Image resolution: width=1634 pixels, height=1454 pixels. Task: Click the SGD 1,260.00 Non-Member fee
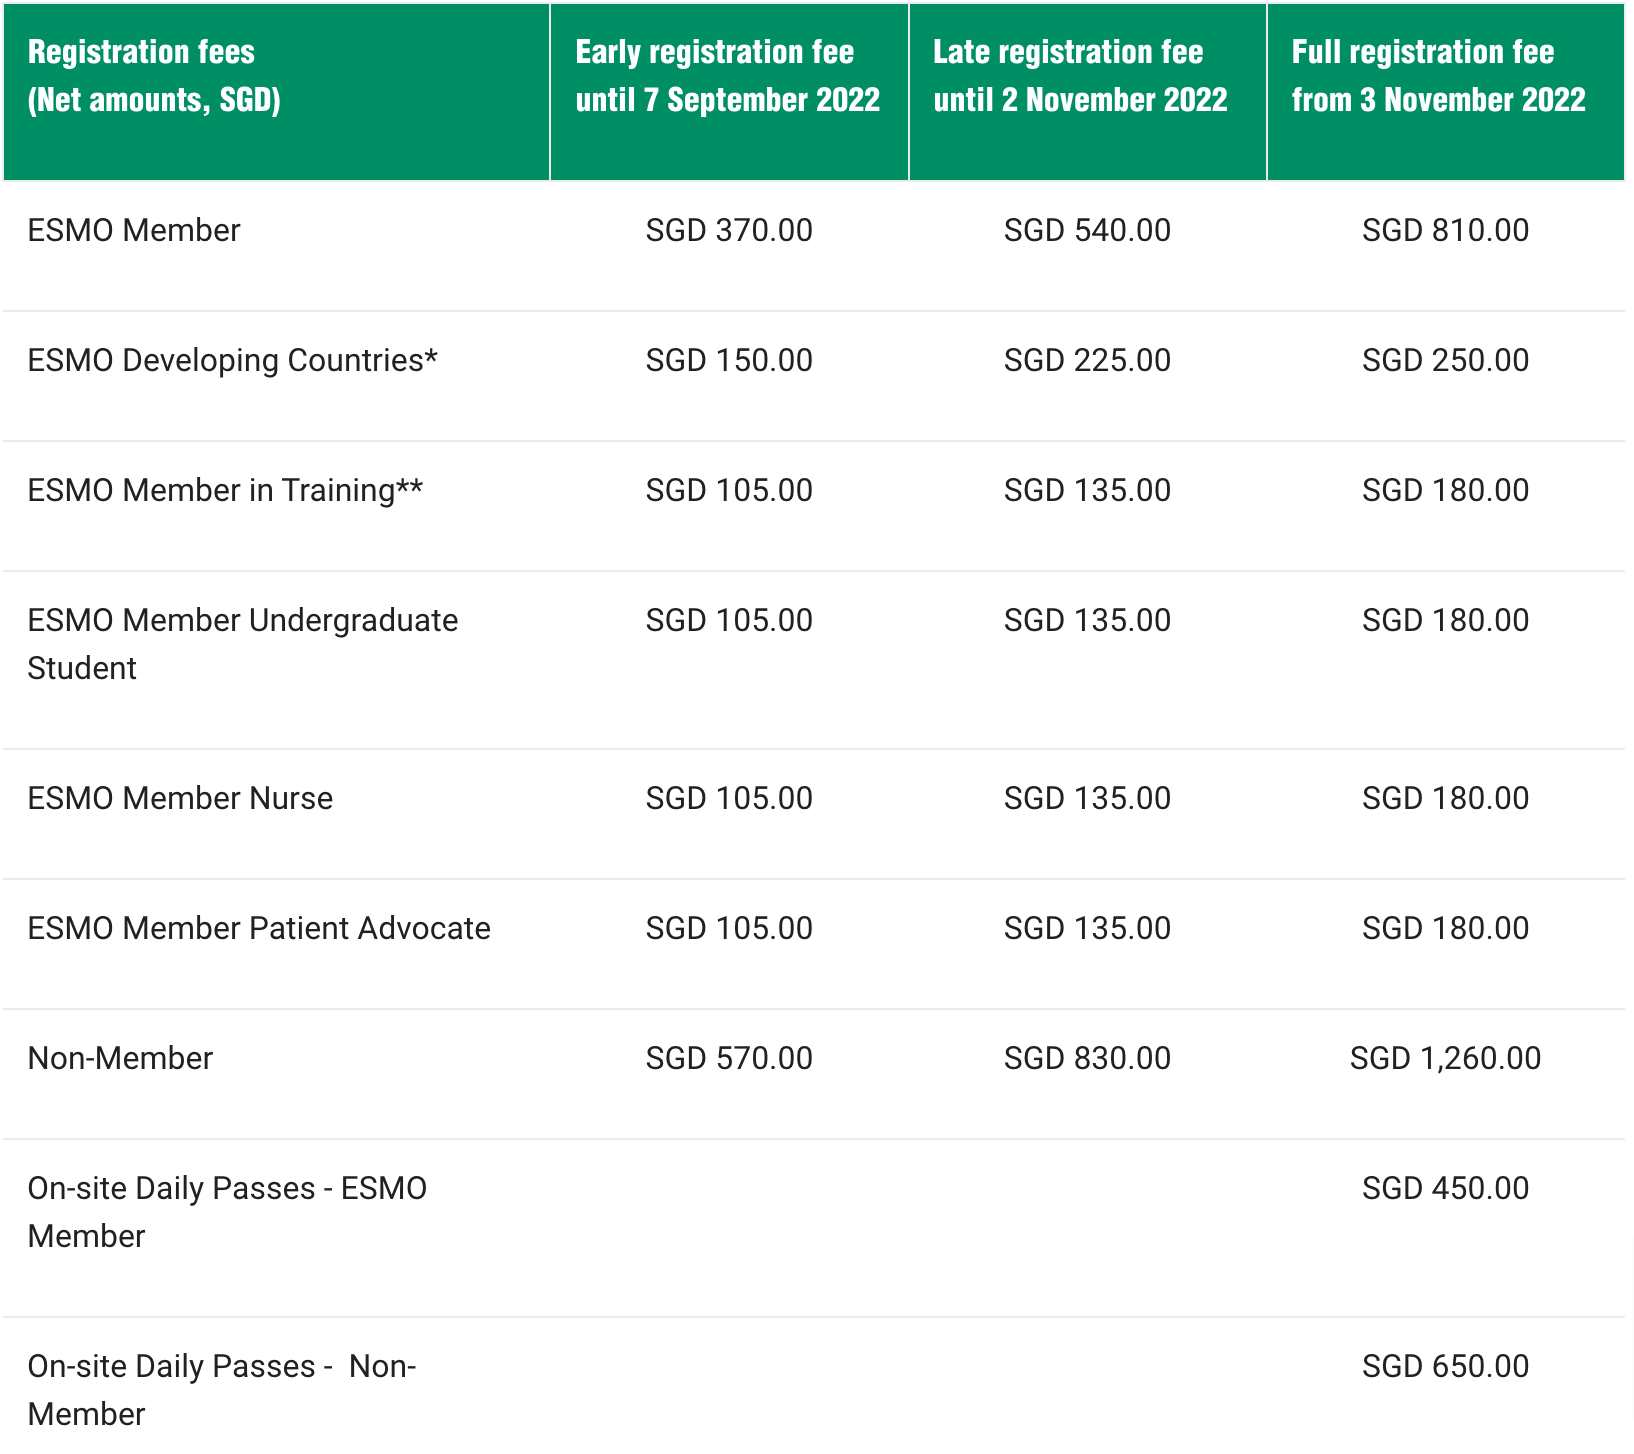coord(1445,1059)
